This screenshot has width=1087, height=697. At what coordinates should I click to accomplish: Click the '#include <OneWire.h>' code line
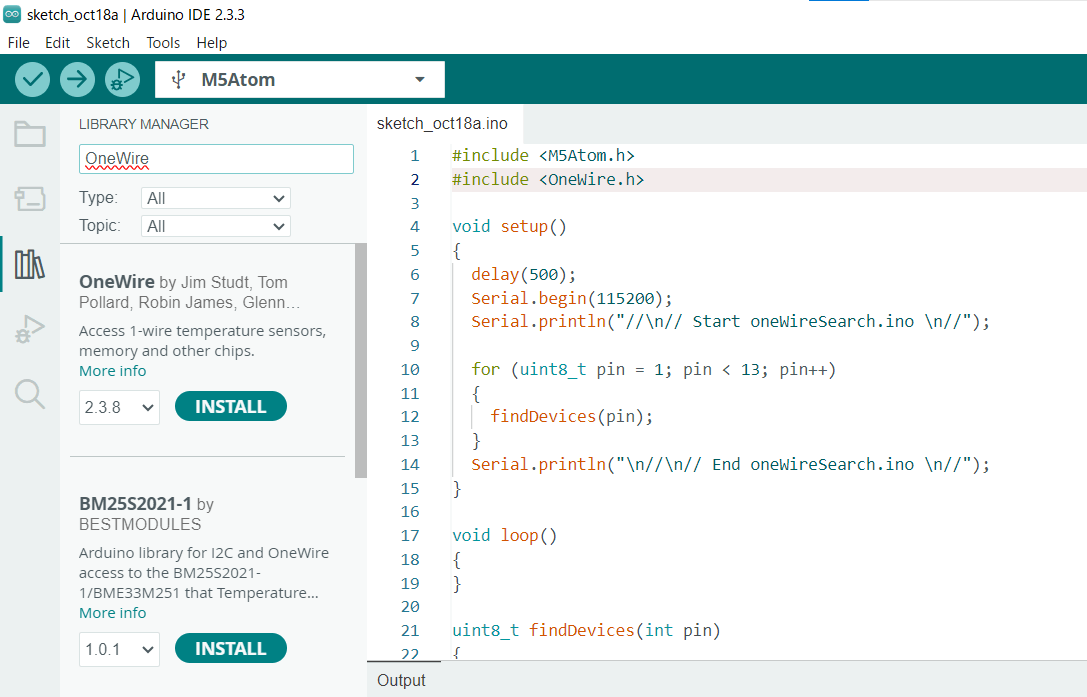(x=548, y=180)
